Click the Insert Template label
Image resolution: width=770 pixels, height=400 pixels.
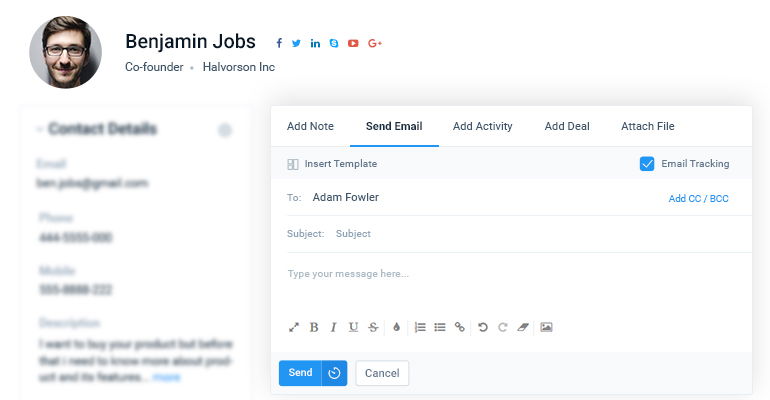click(x=341, y=164)
